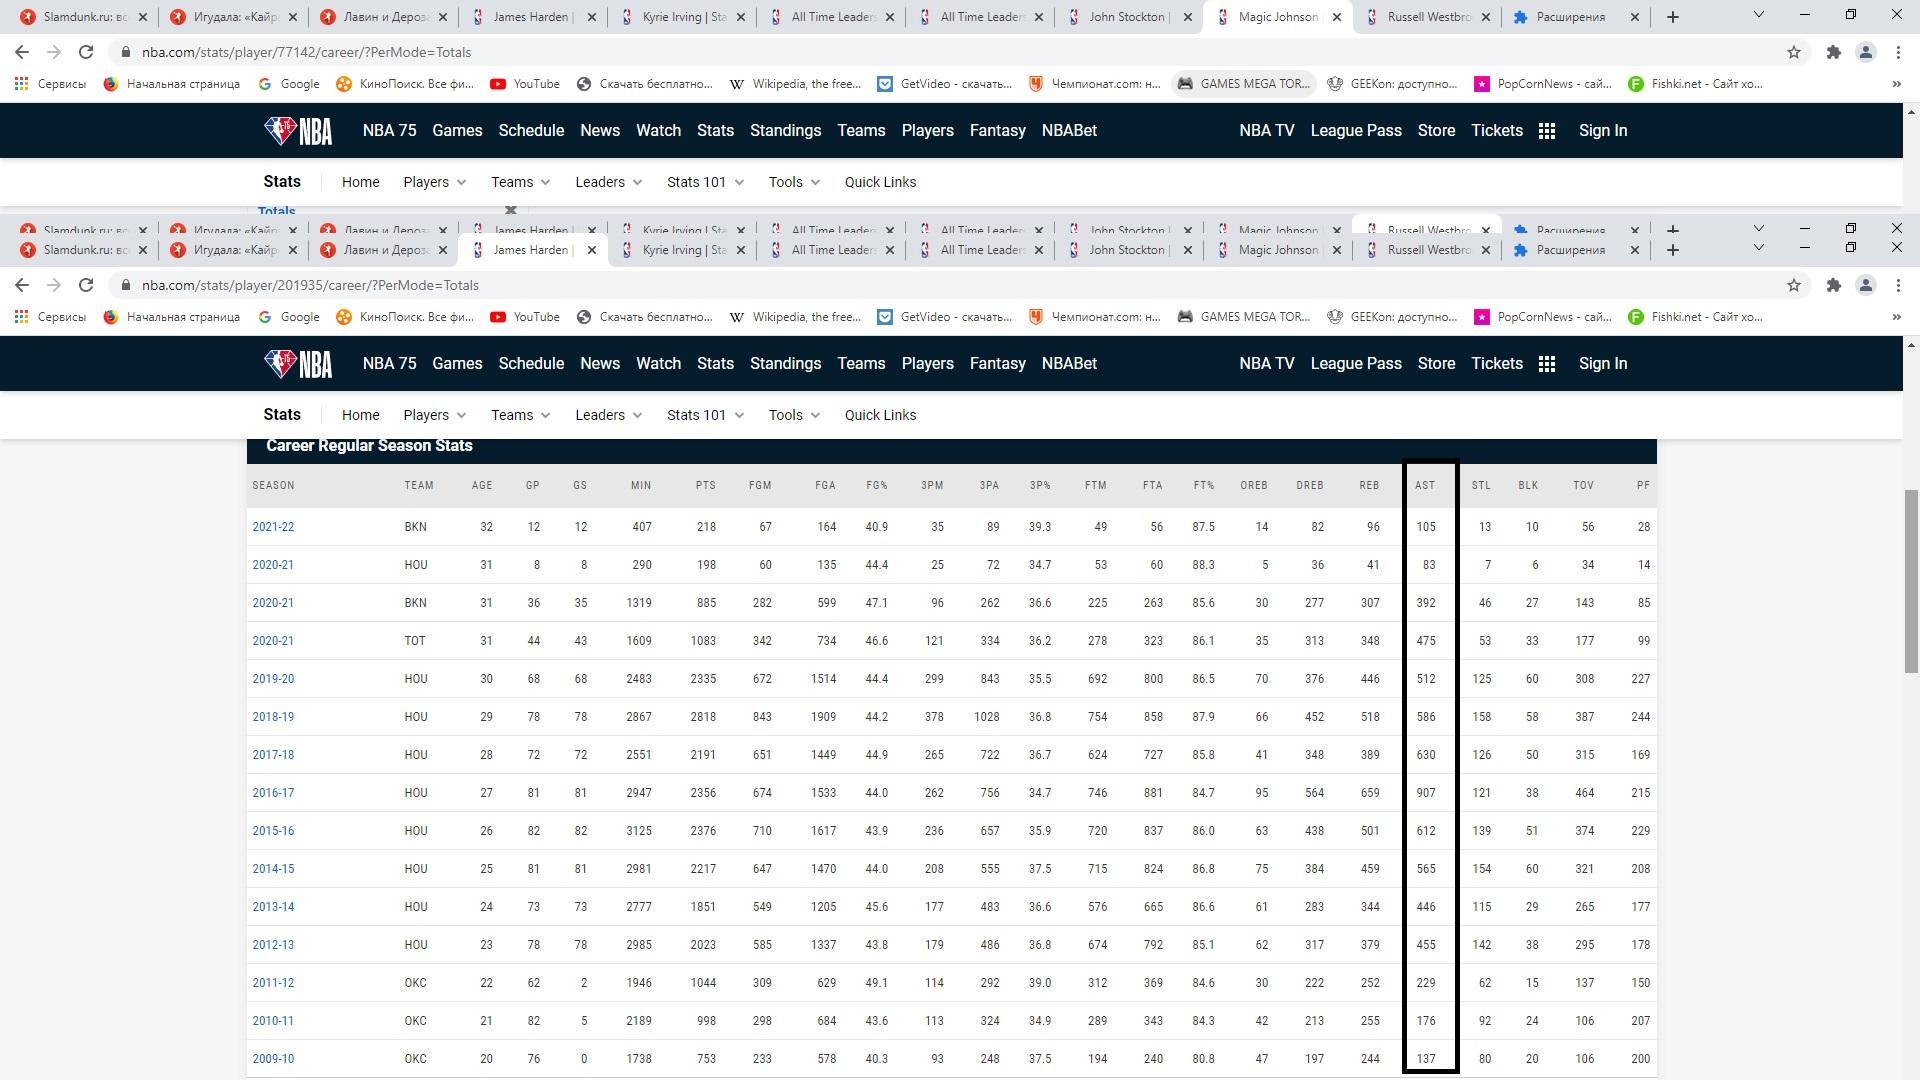Expand the Players dropdown in the Harden stats submenu
Image resolution: width=1920 pixels, height=1080 pixels.
[435, 415]
